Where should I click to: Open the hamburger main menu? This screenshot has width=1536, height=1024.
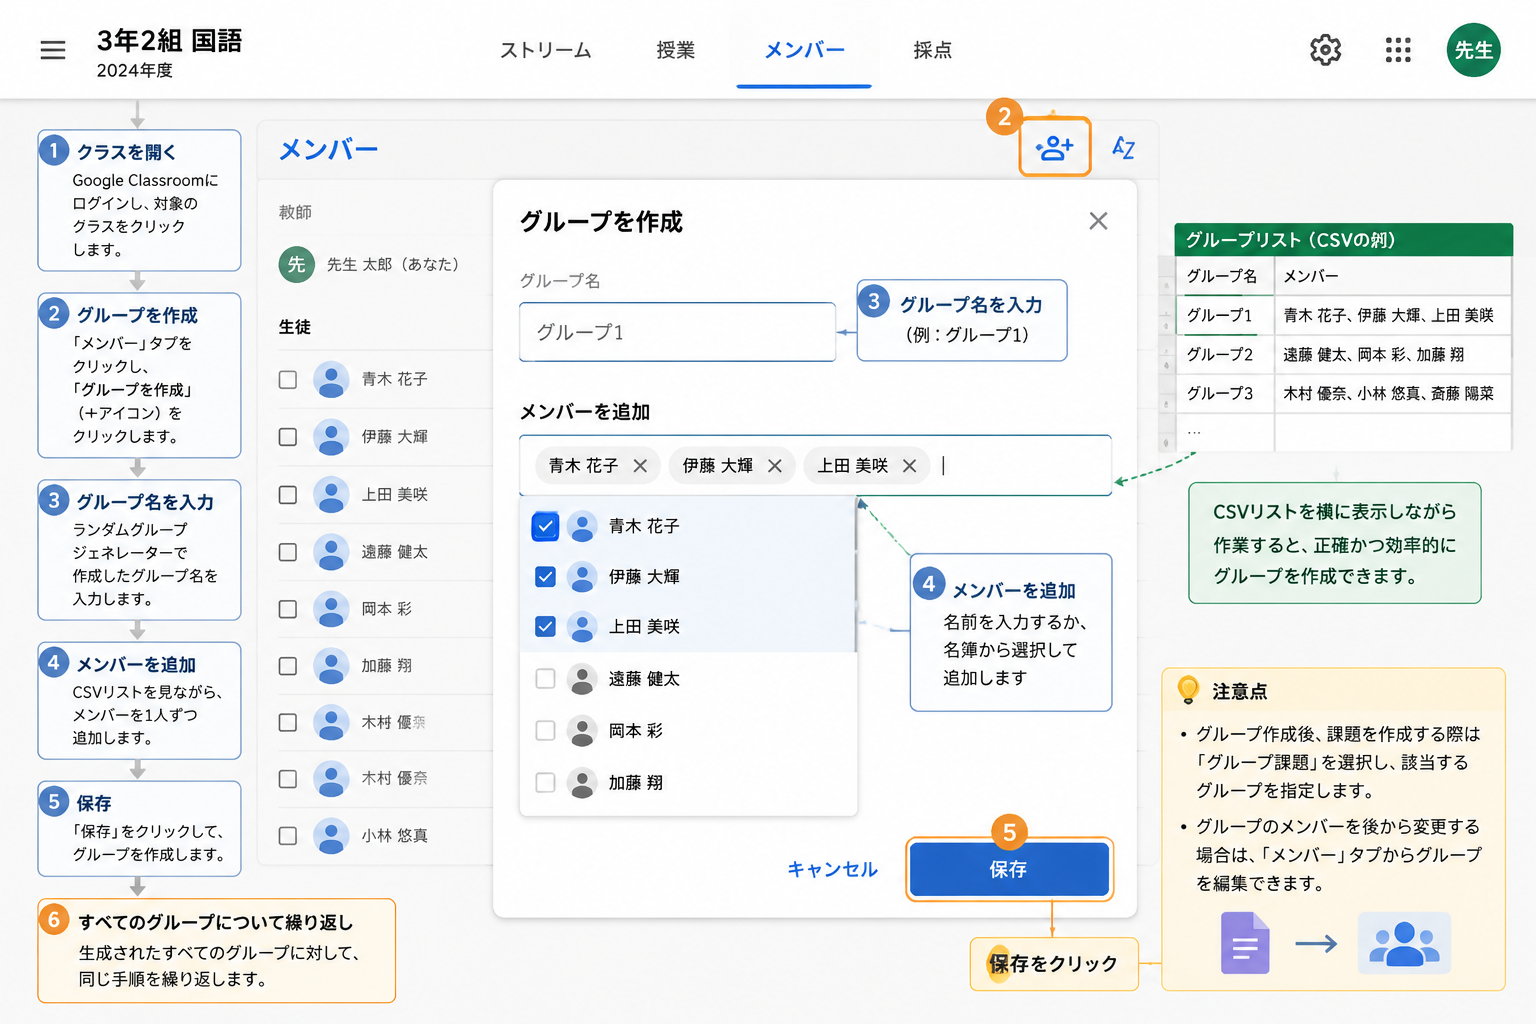53,50
